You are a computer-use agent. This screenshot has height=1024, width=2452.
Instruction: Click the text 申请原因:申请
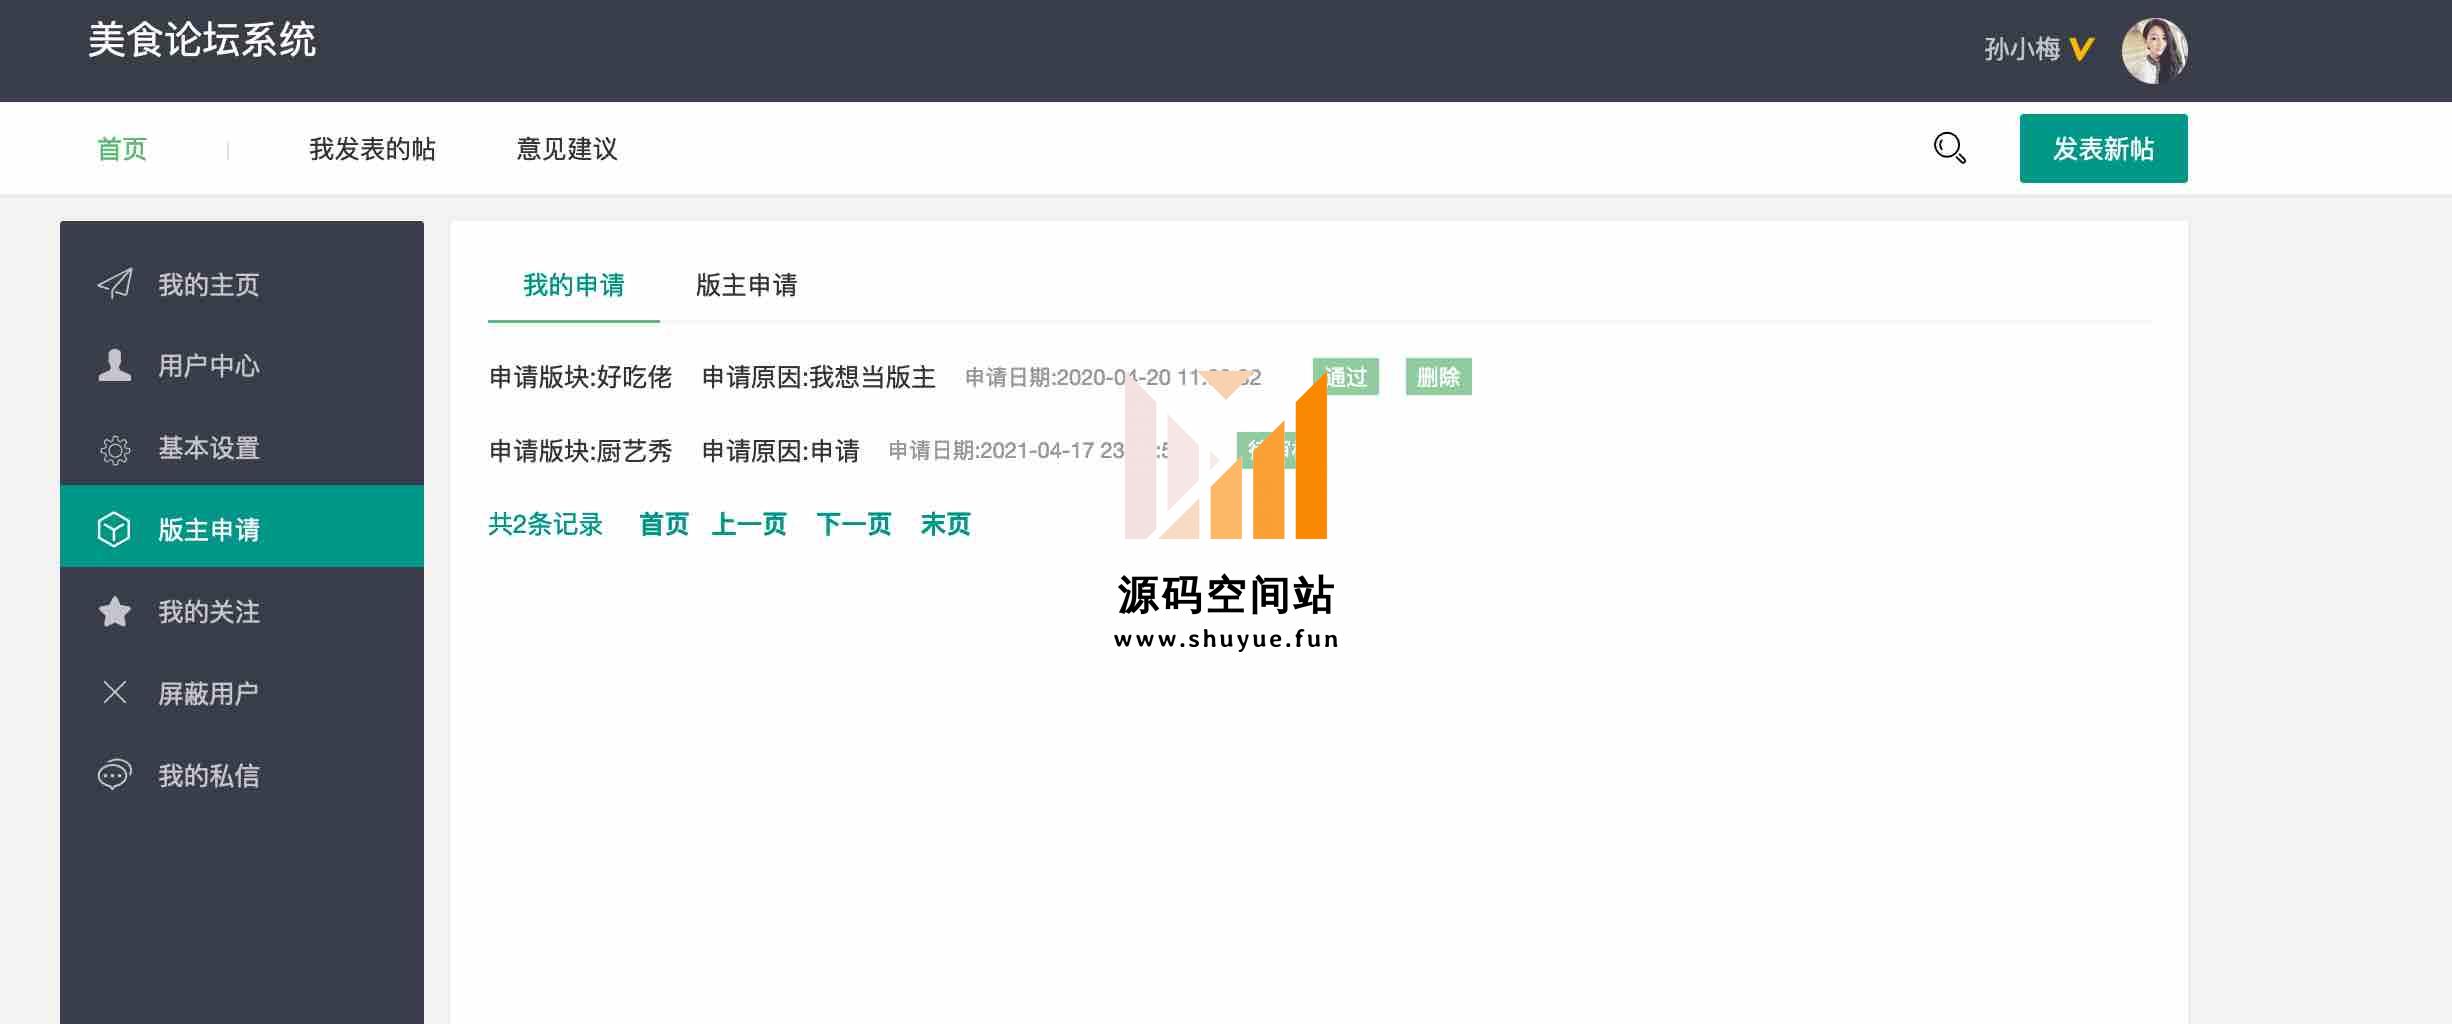tap(780, 451)
